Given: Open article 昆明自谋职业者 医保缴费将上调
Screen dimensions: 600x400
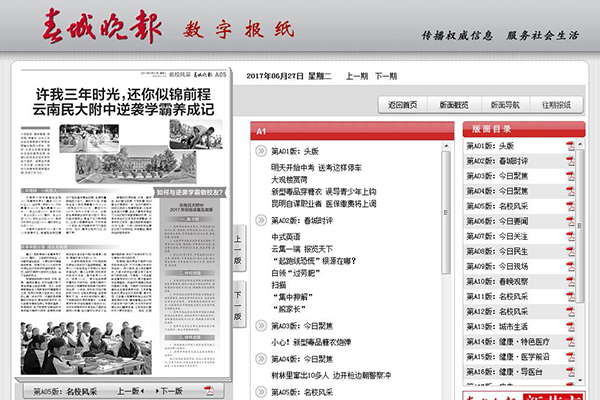Looking at the screenshot, I should coord(324,204).
